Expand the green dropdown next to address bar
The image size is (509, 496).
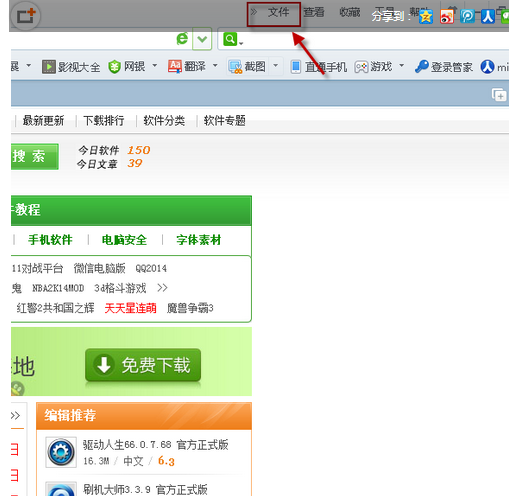(202, 39)
